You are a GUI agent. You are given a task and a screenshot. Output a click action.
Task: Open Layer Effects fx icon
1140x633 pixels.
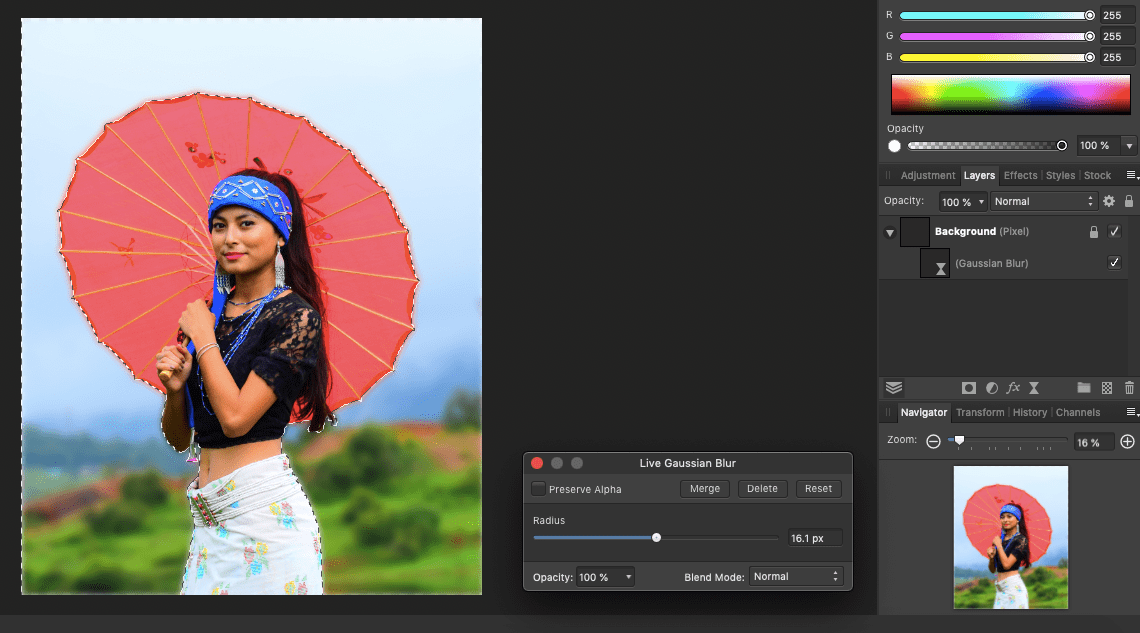click(1013, 388)
